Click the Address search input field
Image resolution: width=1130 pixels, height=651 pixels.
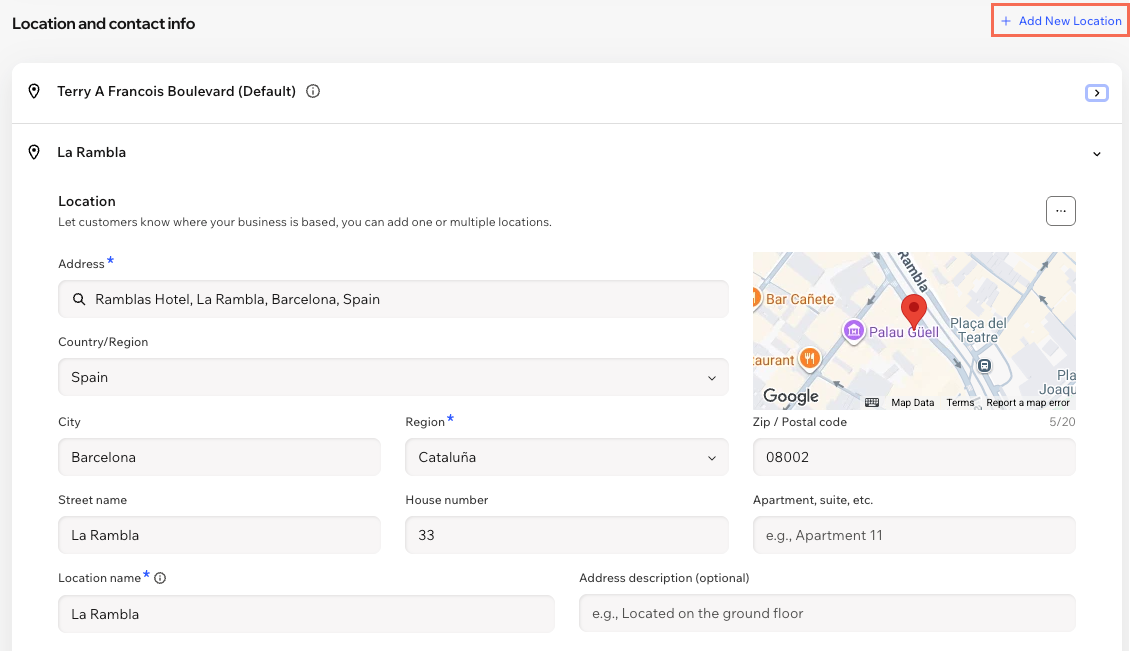coord(393,299)
